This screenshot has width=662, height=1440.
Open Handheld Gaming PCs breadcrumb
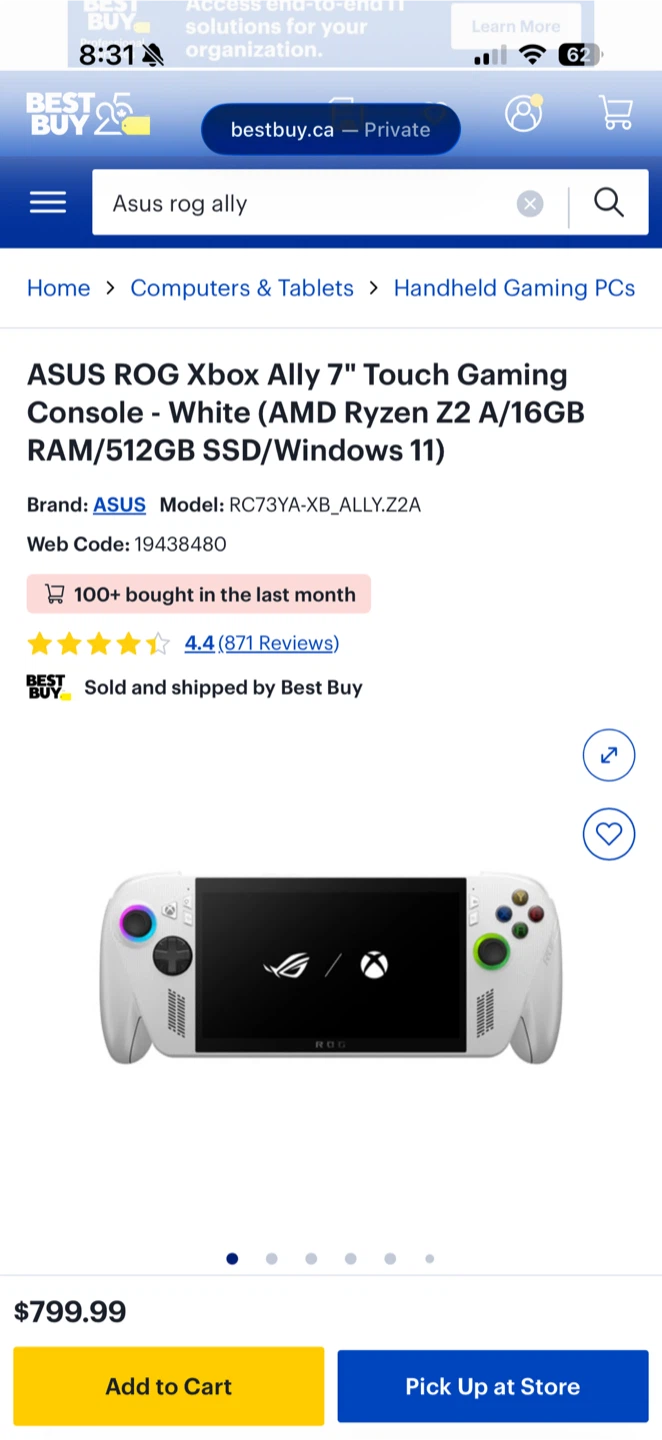(514, 288)
